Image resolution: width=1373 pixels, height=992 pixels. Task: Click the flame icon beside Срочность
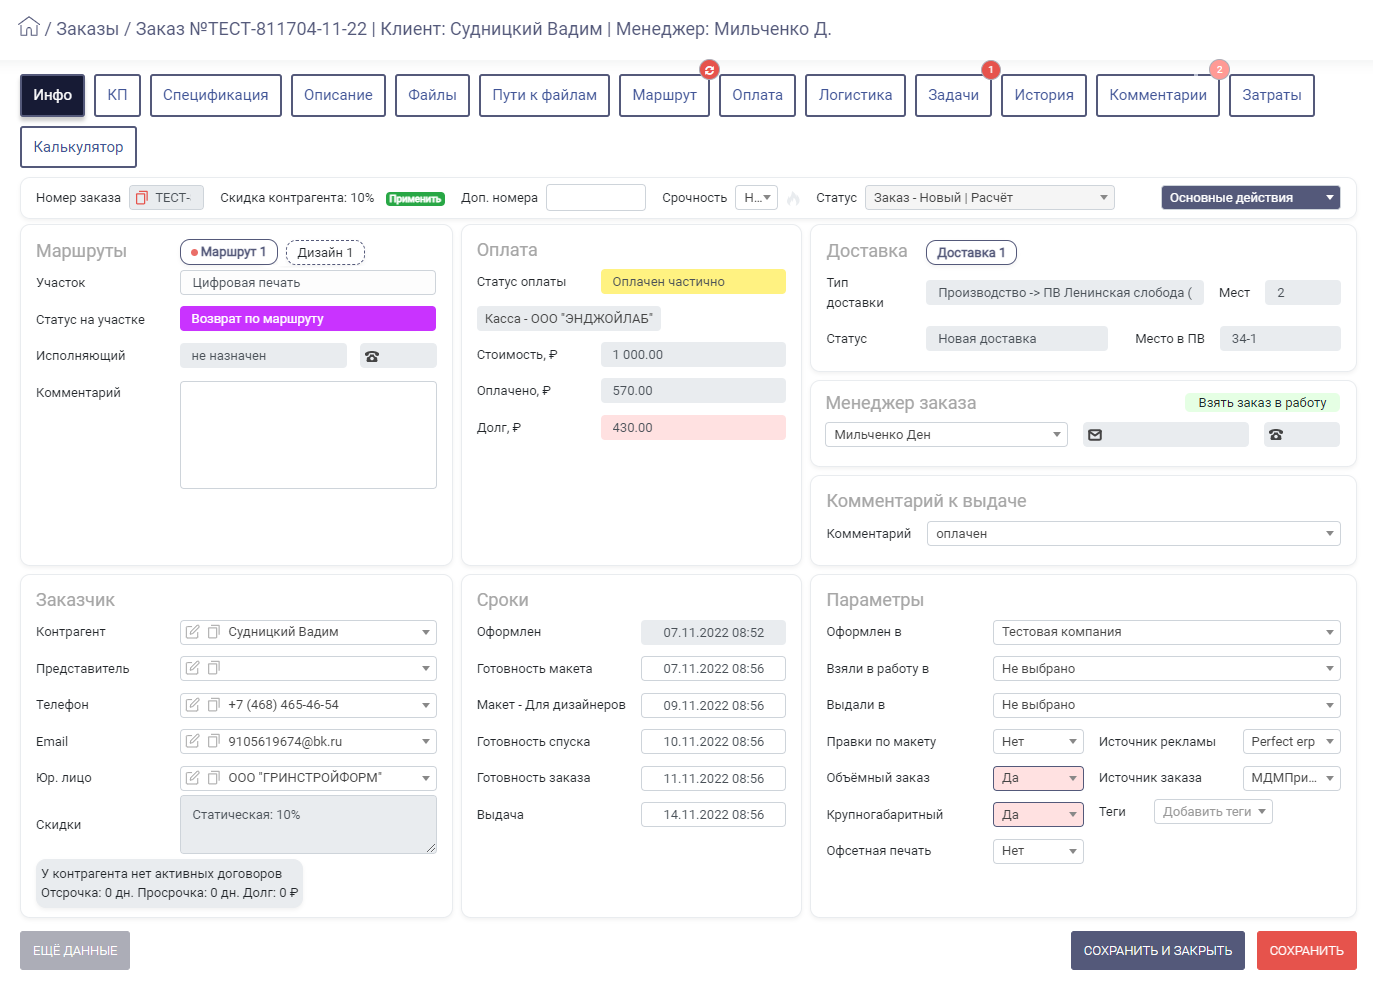(x=793, y=198)
